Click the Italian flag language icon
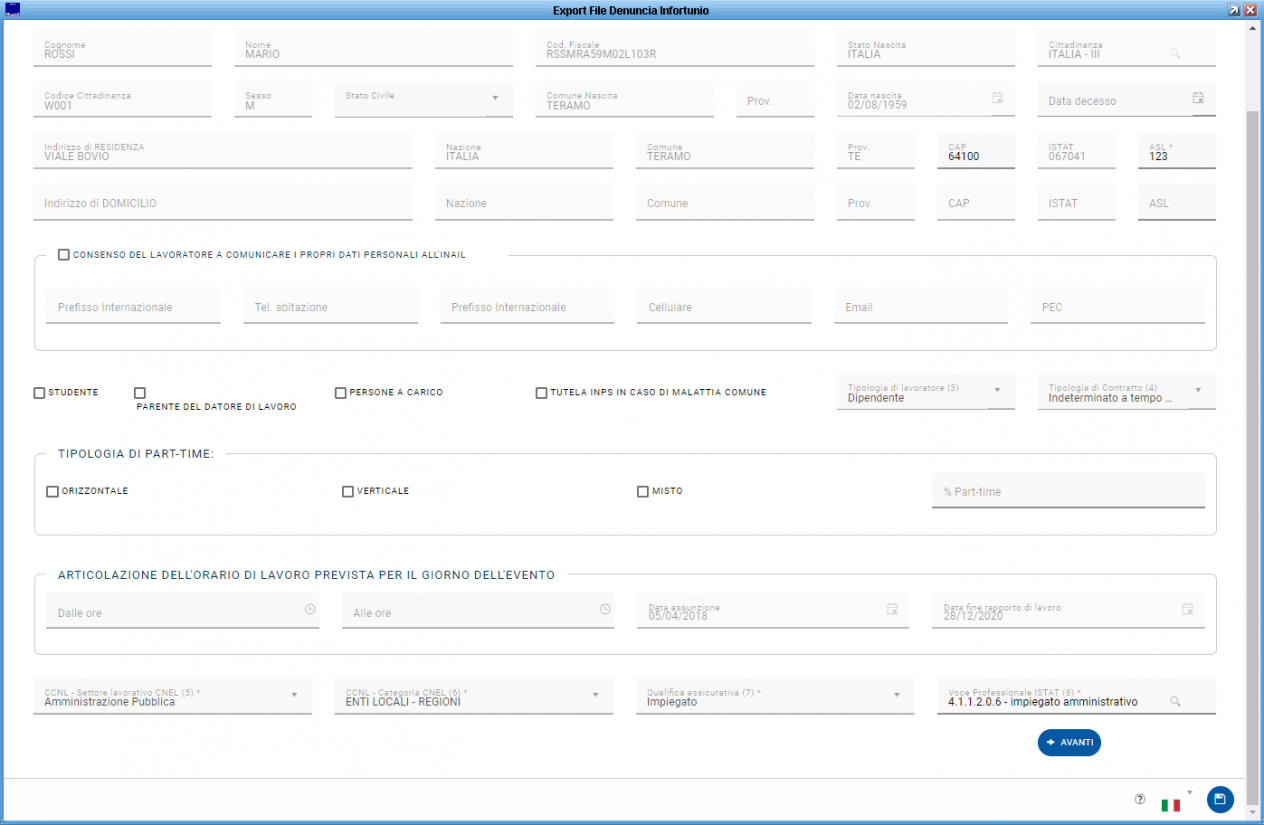 click(x=1170, y=804)
